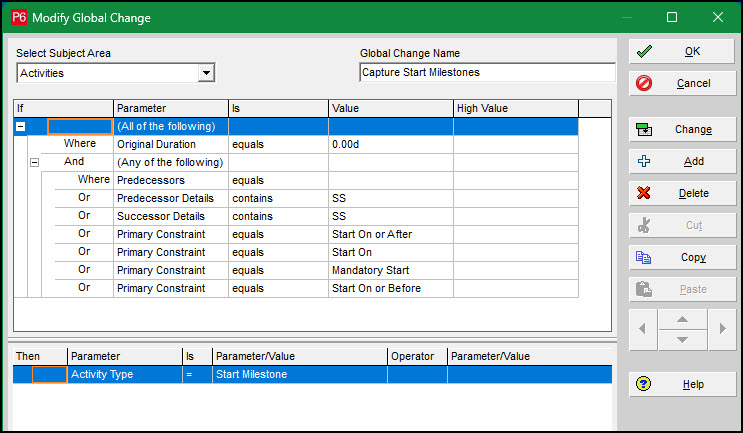Click the Copy icon
The width and height of the screenshot is (743, 433).
pyautogui.click(x=643, y=257)
